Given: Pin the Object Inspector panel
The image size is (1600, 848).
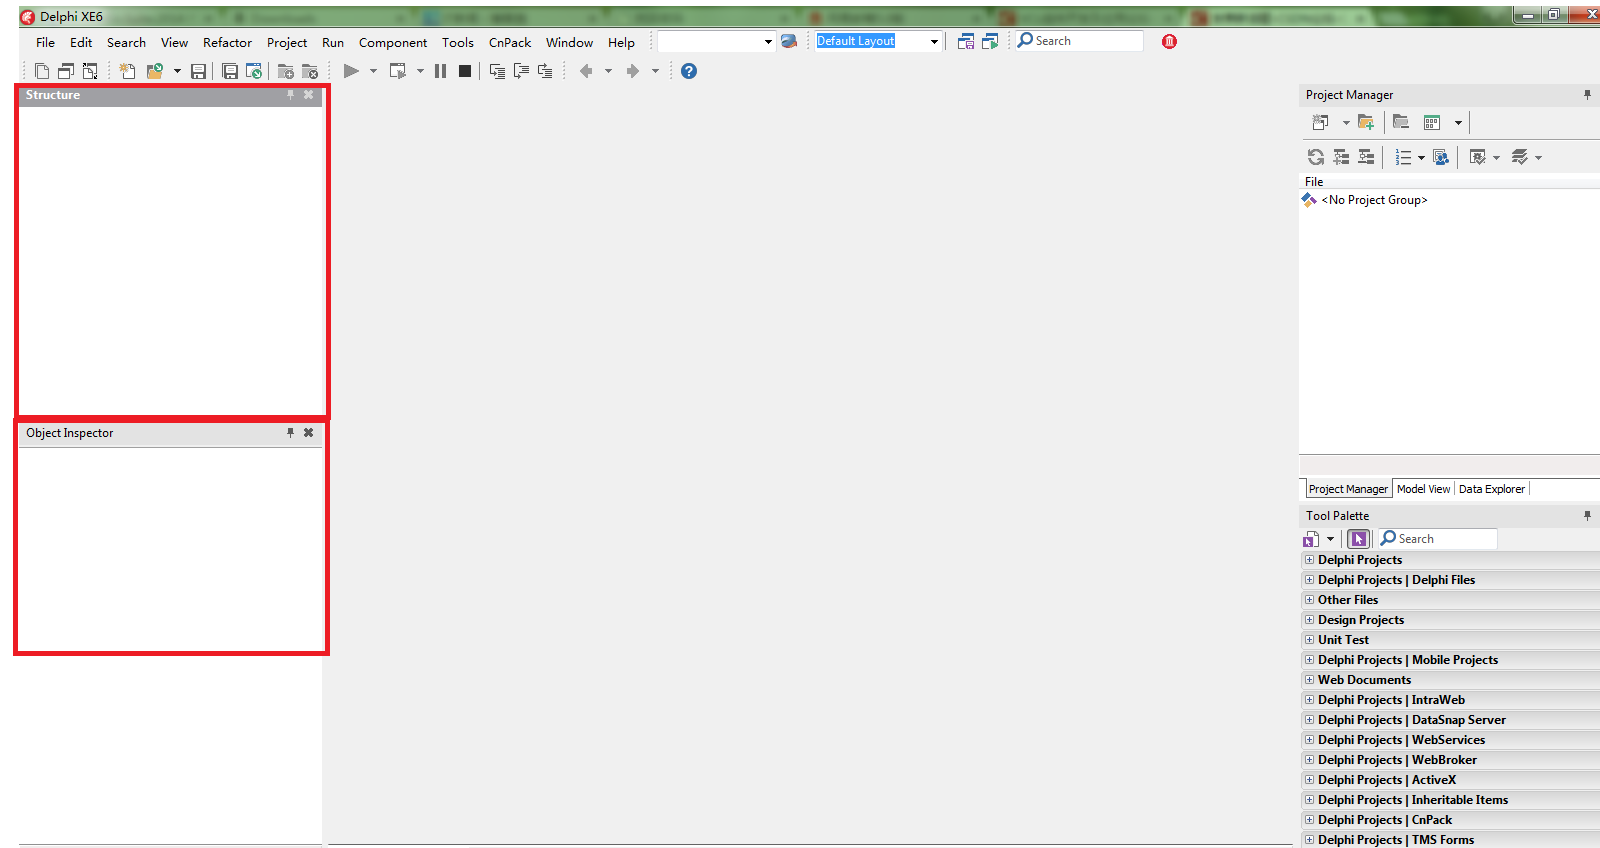Looking at the screenshot, I should coord(291,433).
